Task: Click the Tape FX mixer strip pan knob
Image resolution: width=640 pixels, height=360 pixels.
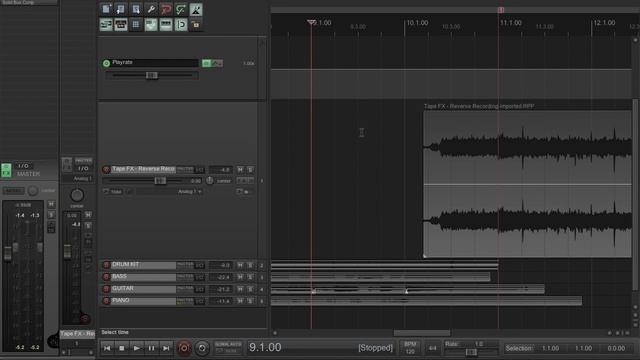Action: pyautogui.click(x=77, y=195)
